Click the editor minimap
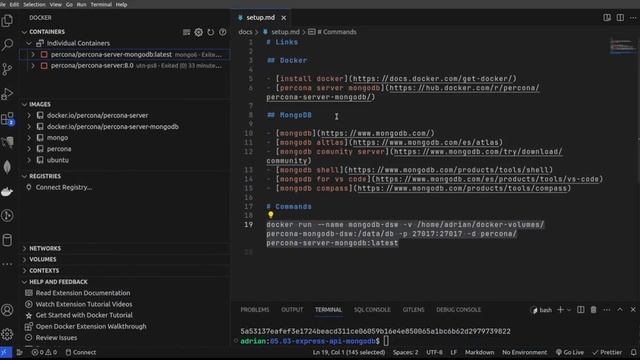Screen dimensions: 640x360 coord(623,46)
